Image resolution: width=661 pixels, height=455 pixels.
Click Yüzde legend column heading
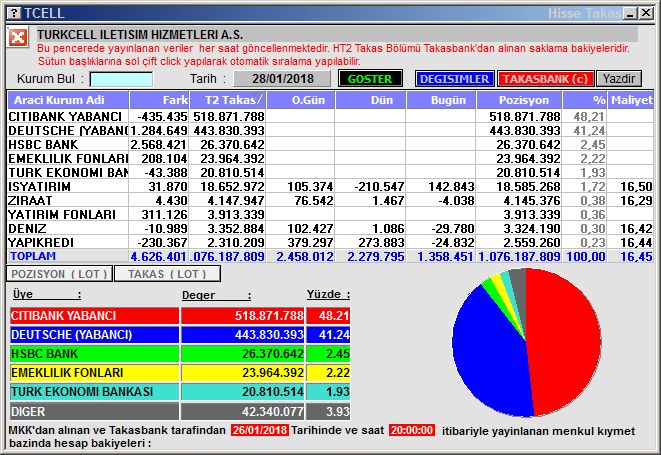point(328,294)
